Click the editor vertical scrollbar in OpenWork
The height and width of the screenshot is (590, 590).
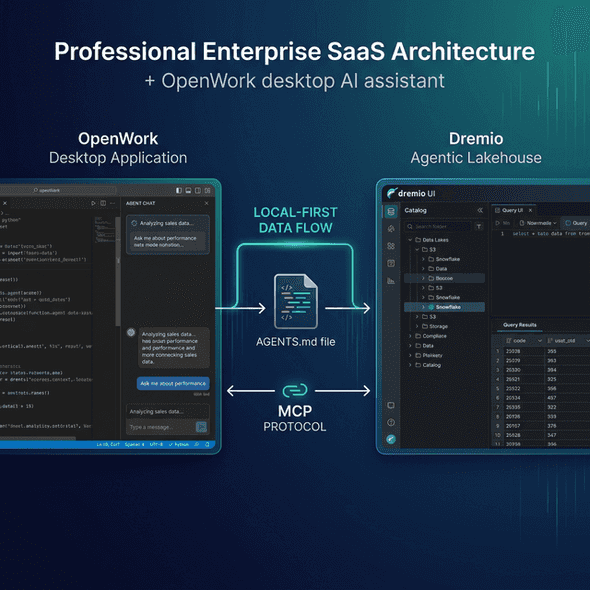[118, 271]
